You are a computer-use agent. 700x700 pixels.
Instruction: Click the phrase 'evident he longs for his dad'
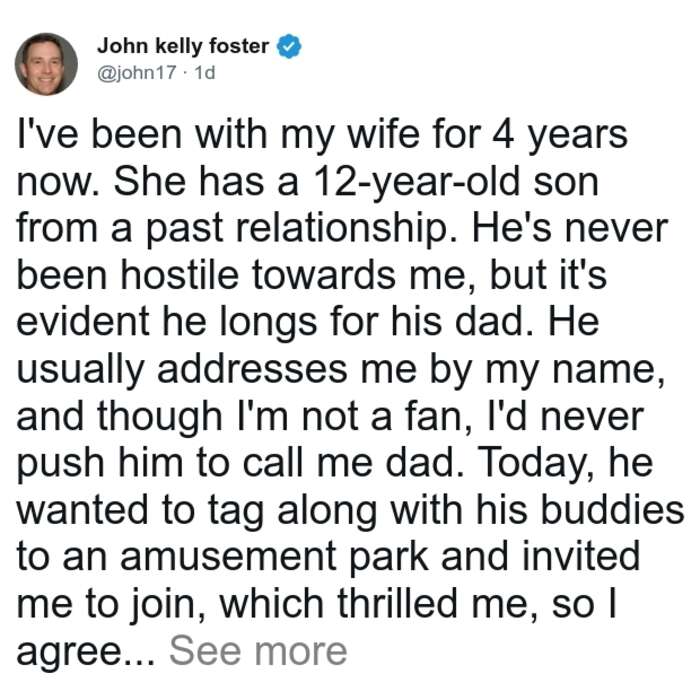point(269,322)
